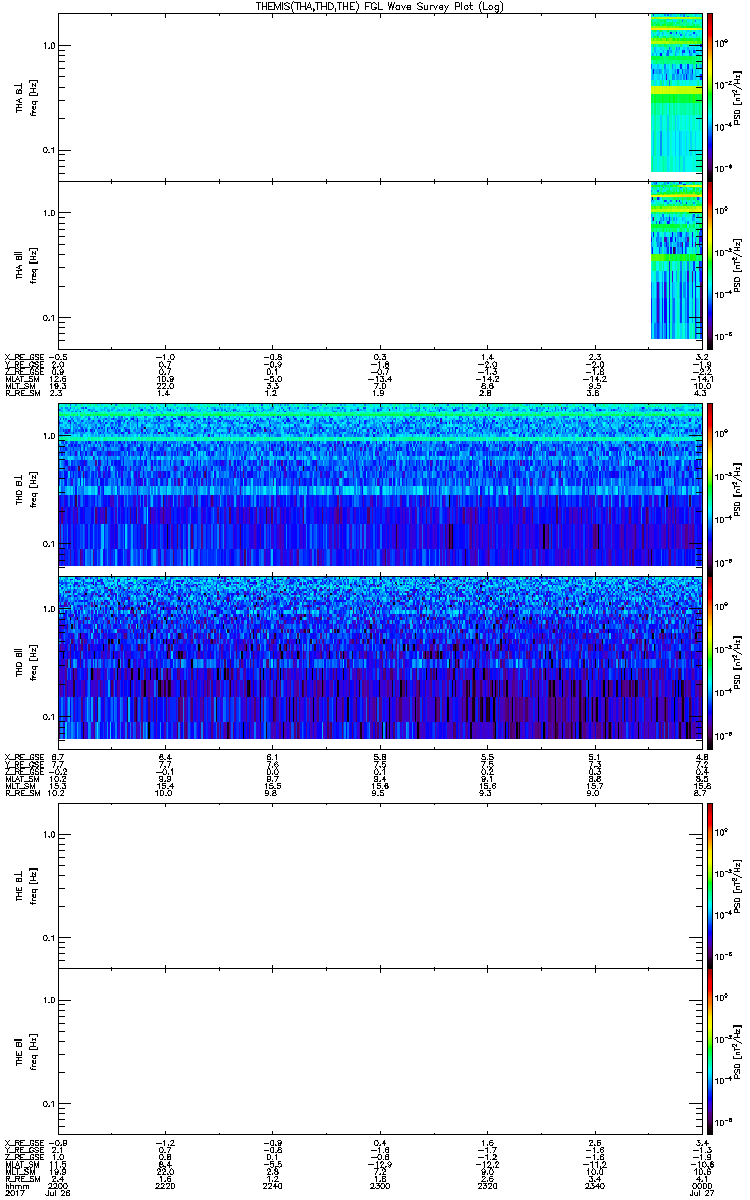Click the MLAT_SM row label under THA panels
750x1200 pixels.
pyautogui.click(x=21, y=380)
